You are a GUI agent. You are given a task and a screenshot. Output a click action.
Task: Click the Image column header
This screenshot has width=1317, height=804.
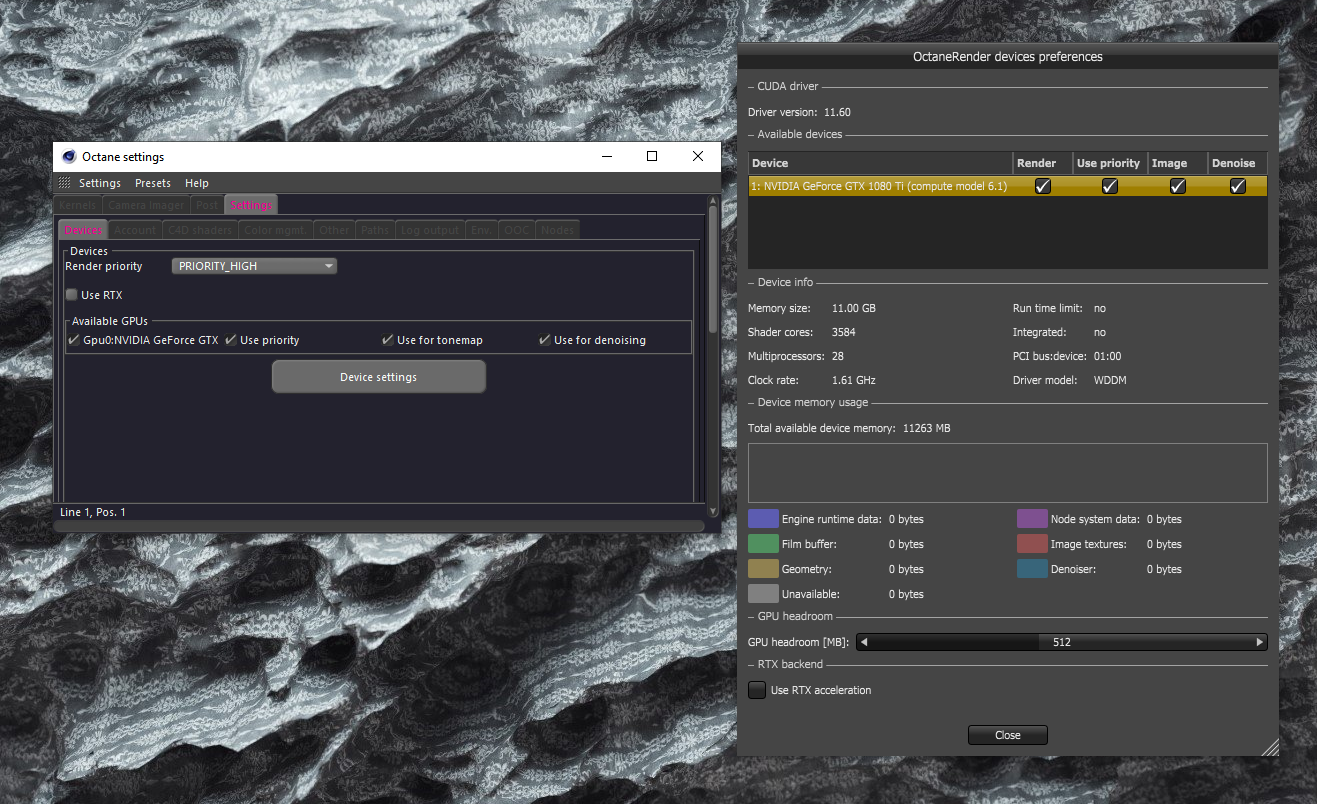pyautogui.click(x=1177, y=163)
